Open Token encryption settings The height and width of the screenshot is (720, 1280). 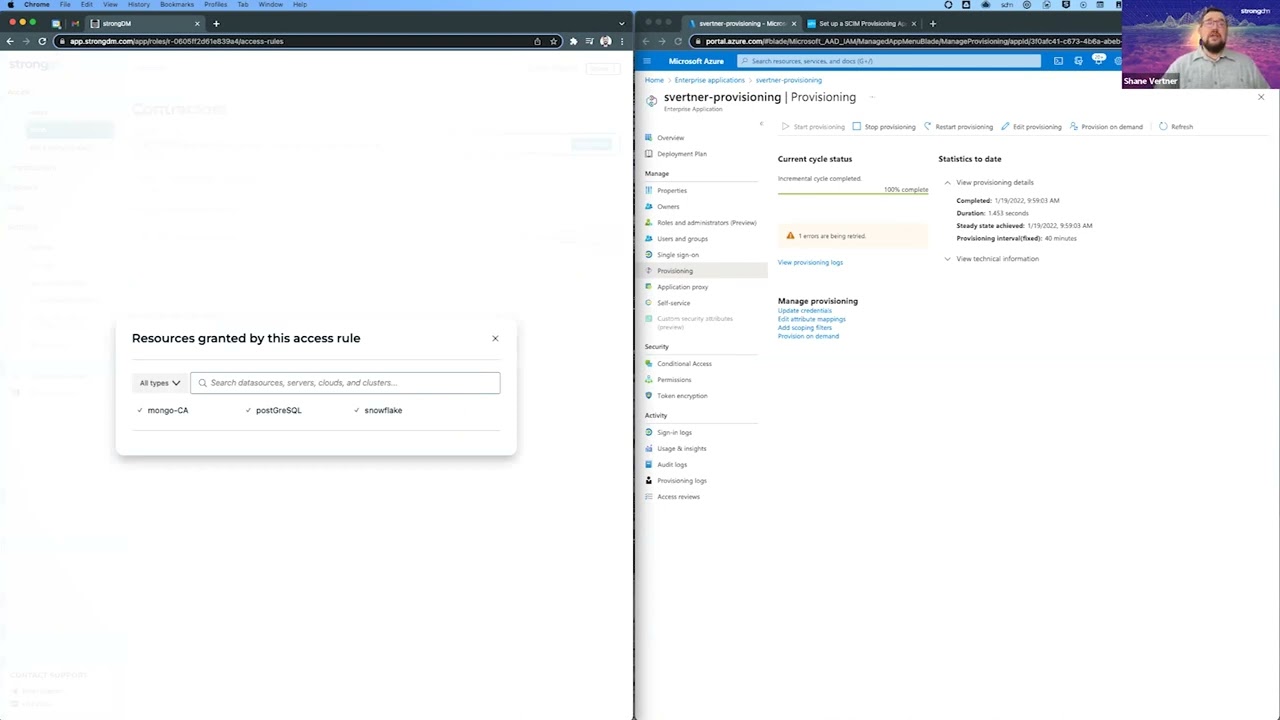coord(682,396)
